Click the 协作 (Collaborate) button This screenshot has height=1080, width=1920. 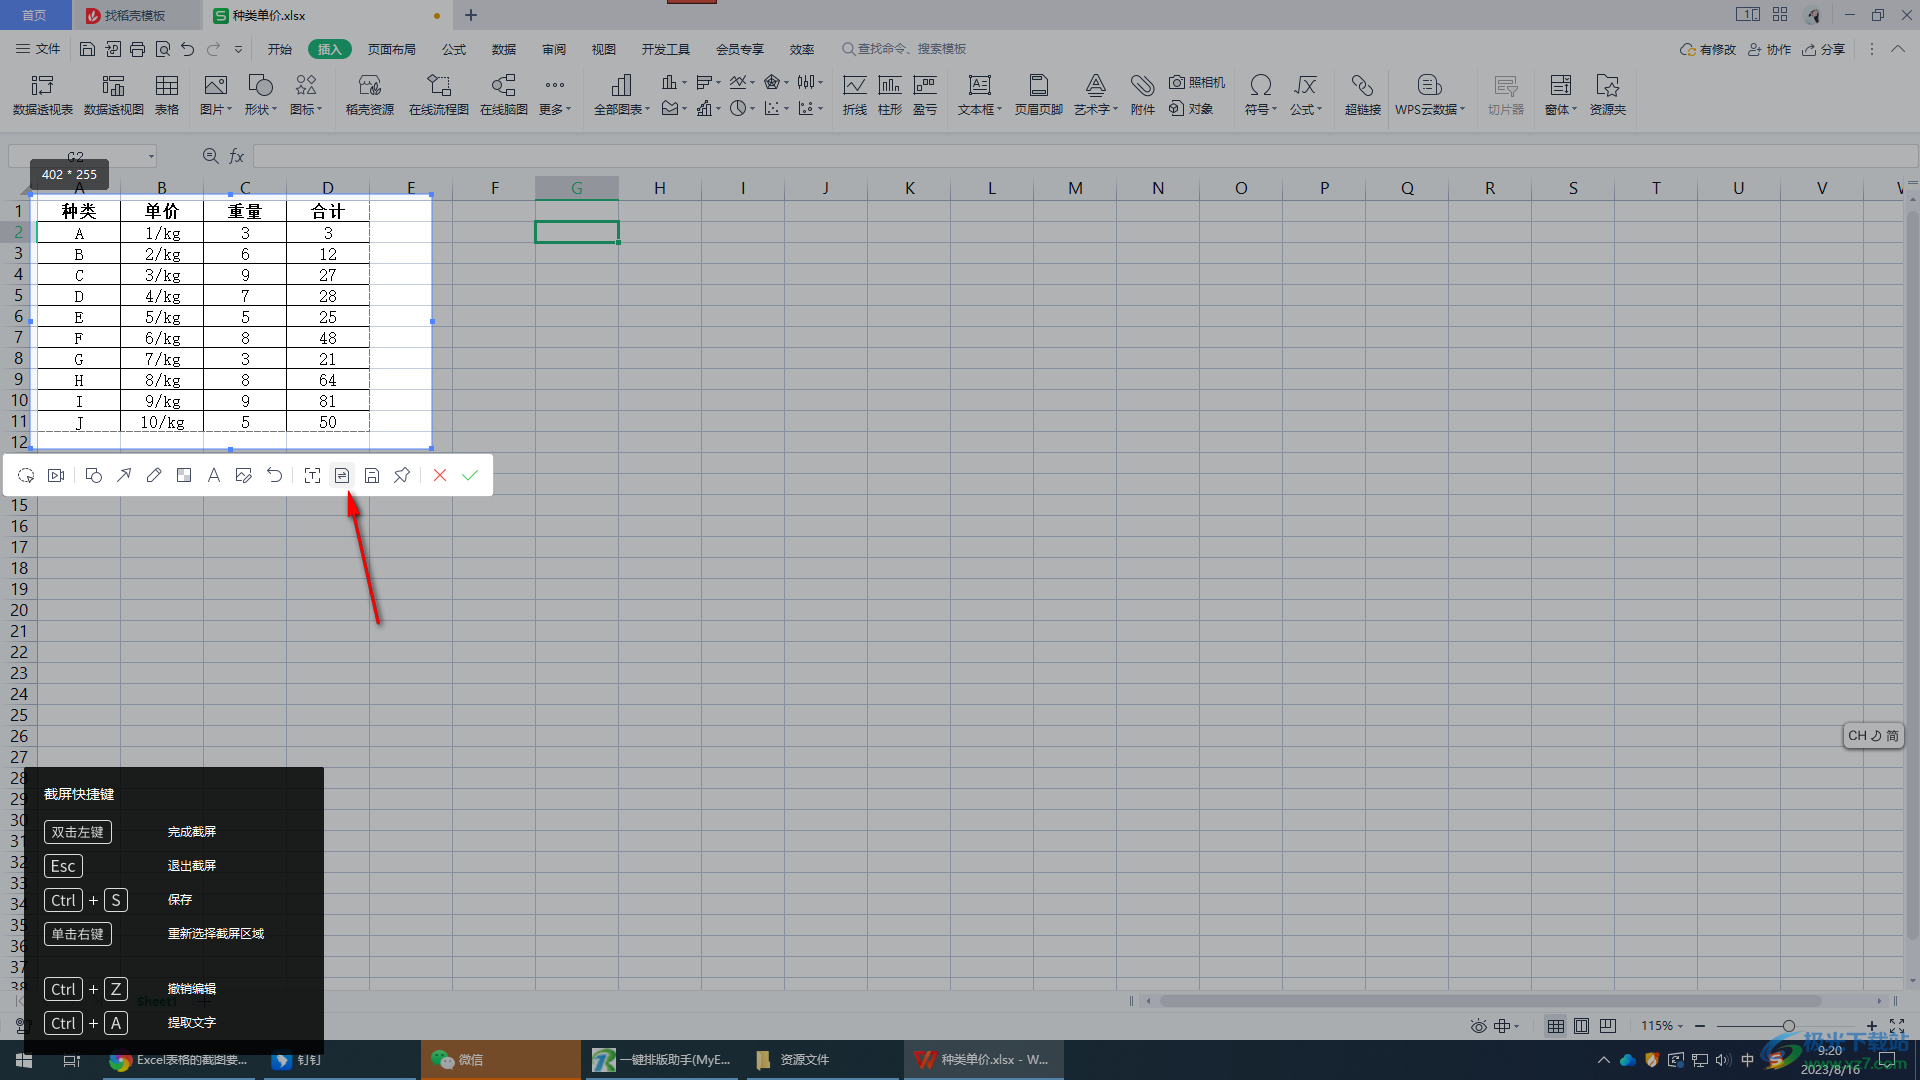pos(1769,49)
